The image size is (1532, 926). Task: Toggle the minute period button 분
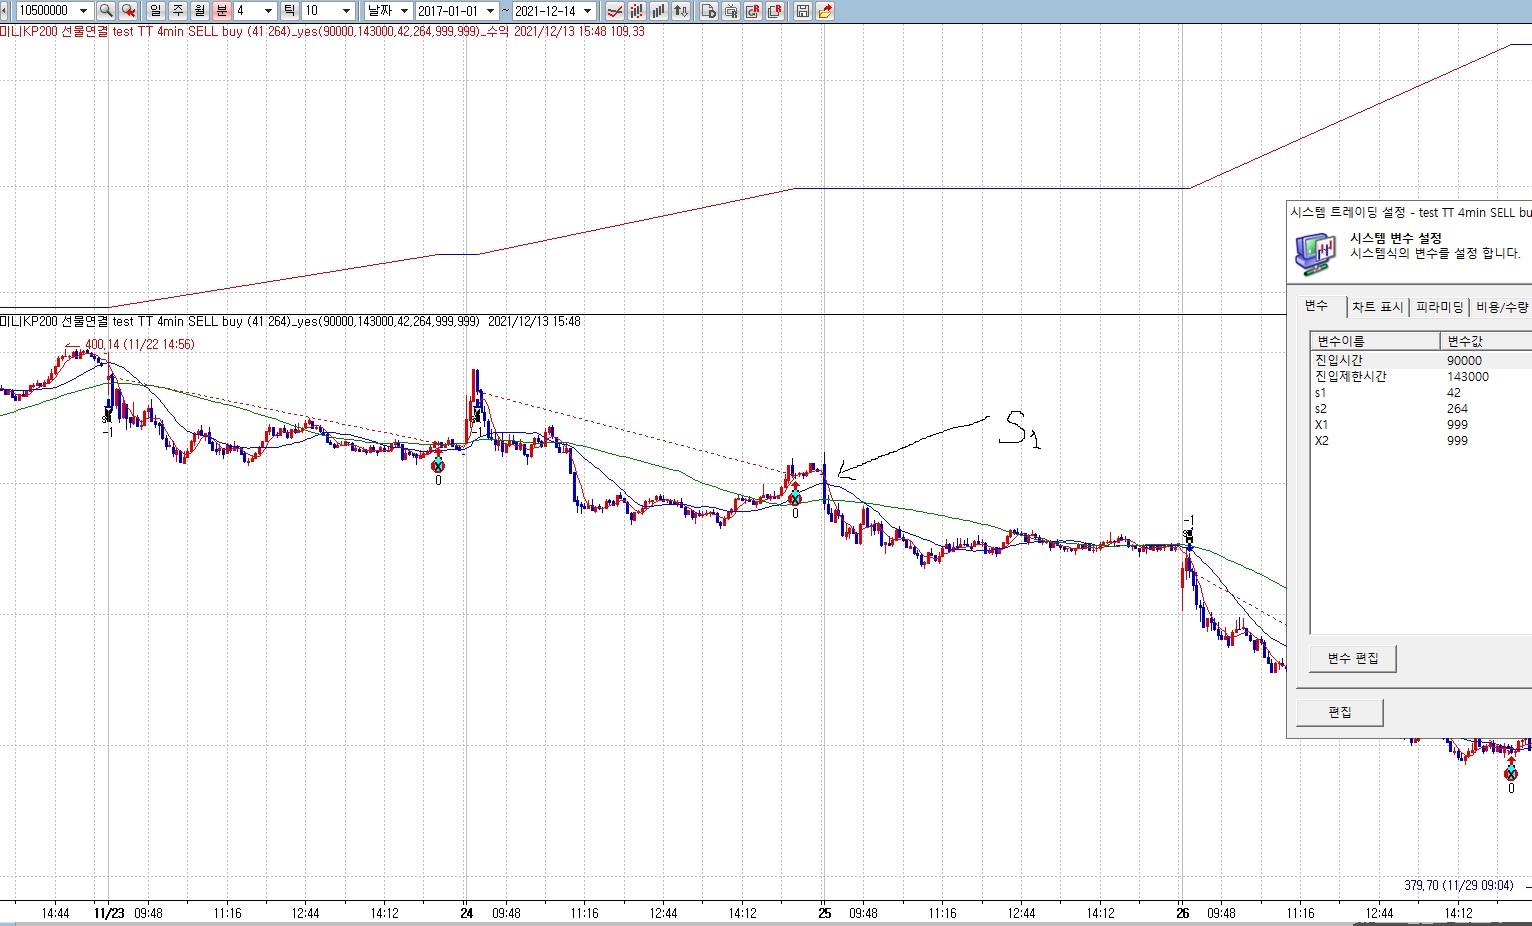pyautogui.click(x=222, y=11)
